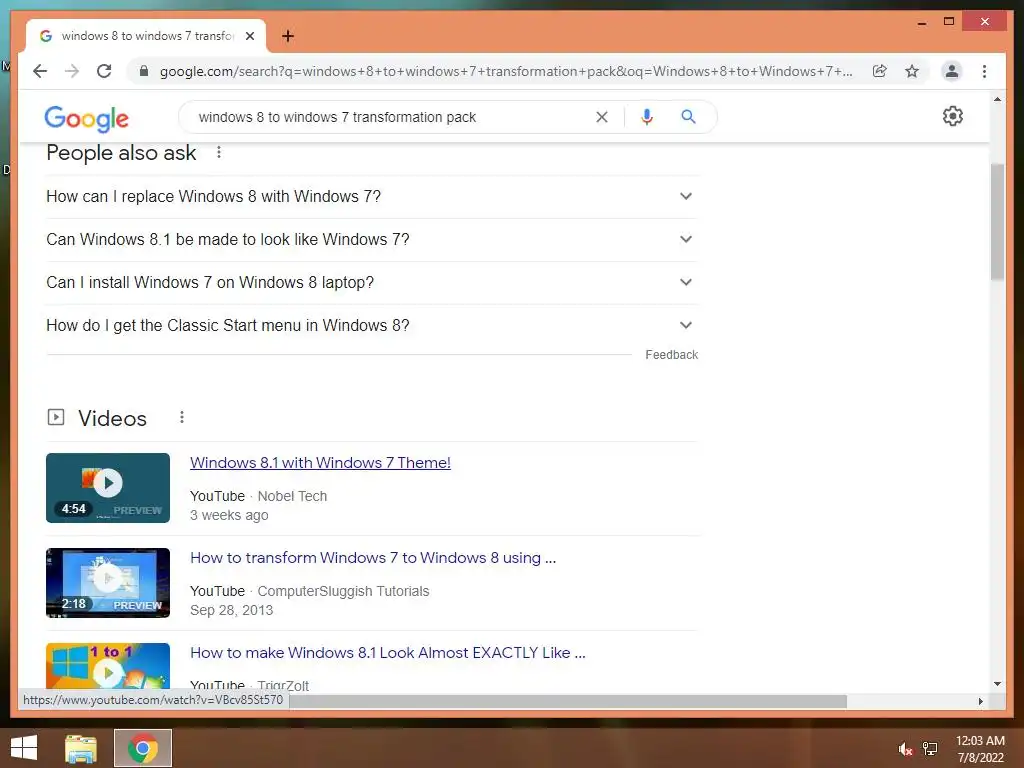Screen dimensions: 1024x768
Task: Click the horizontal scrollbar thumb
Action: click(x=568, y=701)
